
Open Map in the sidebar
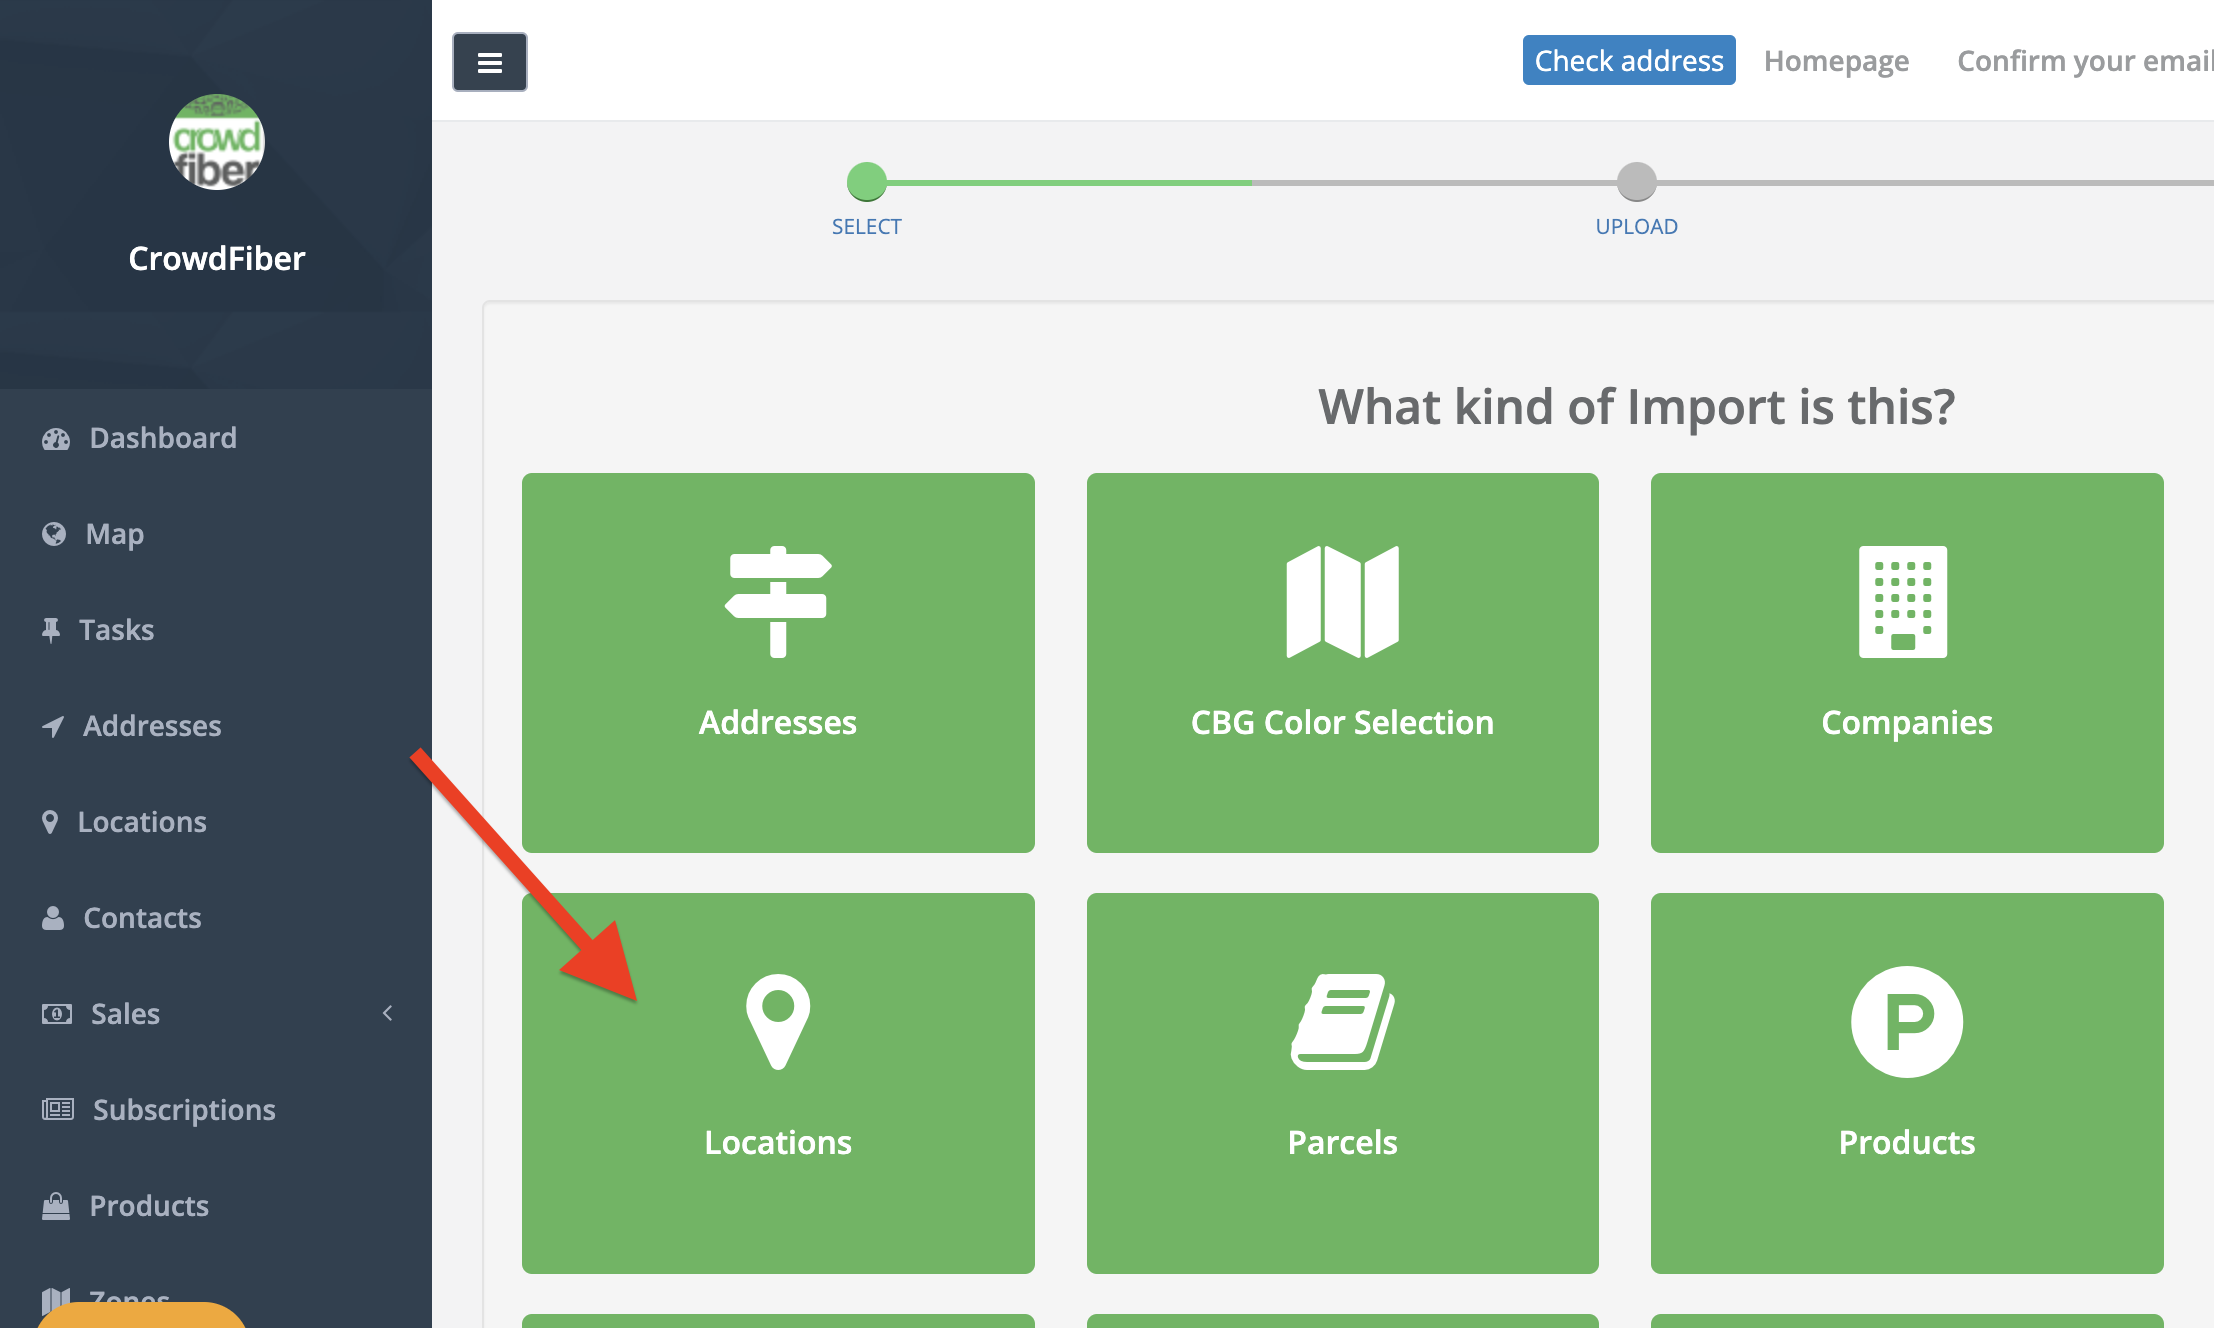[114, 534]
